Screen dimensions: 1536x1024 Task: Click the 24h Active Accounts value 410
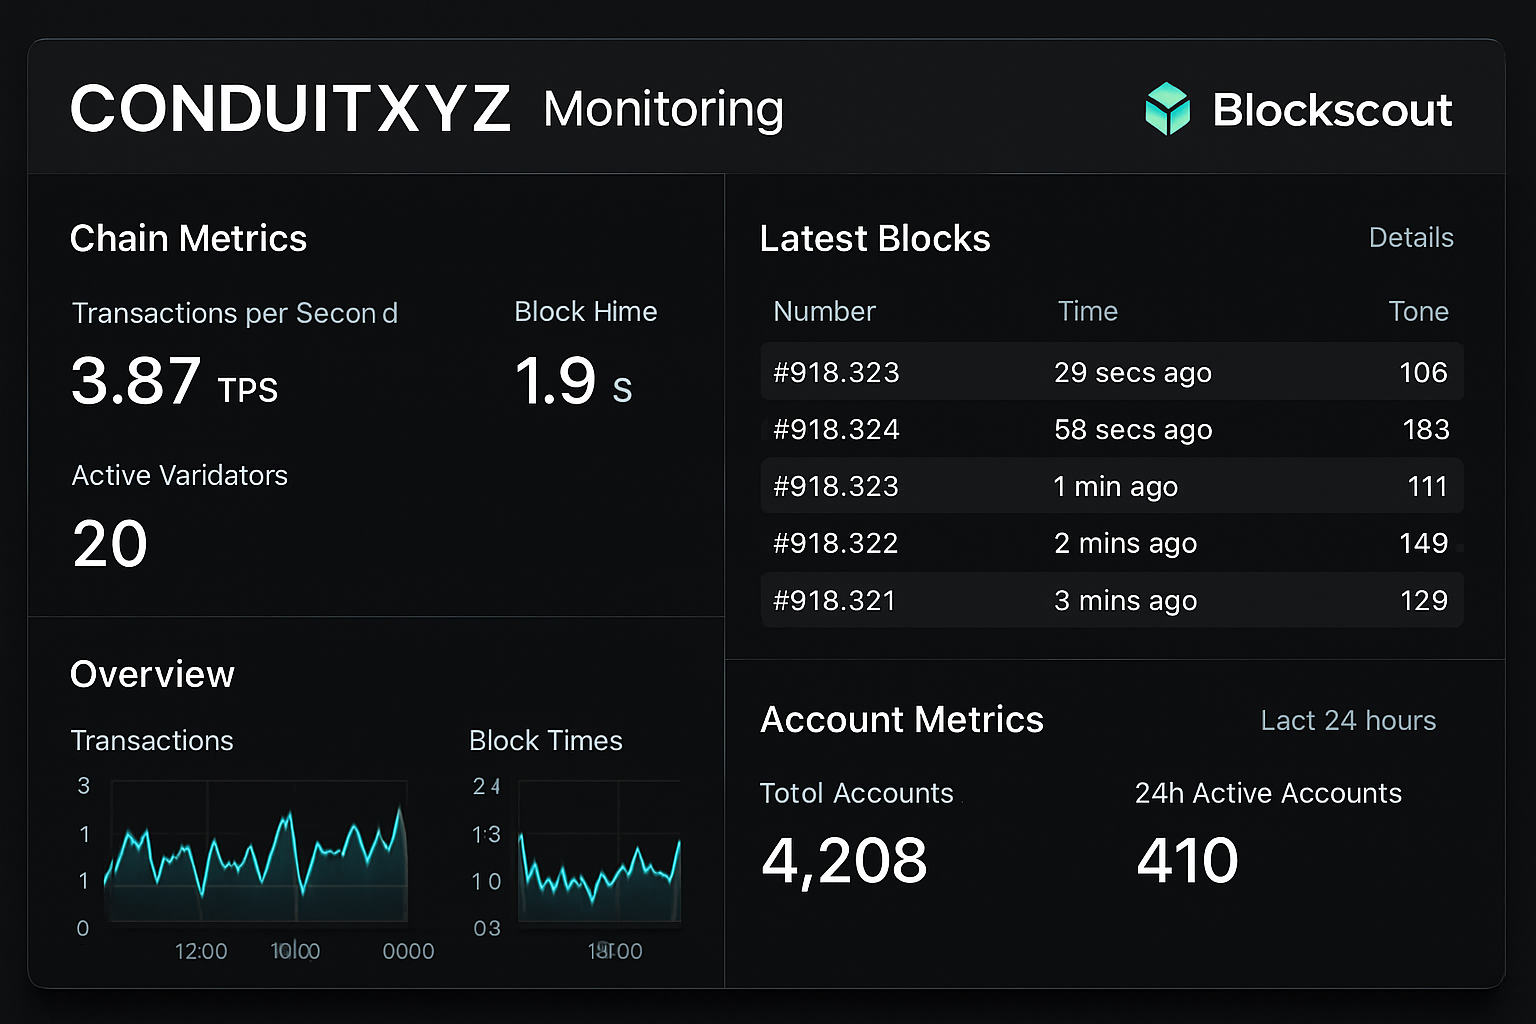pos(1186,860)
